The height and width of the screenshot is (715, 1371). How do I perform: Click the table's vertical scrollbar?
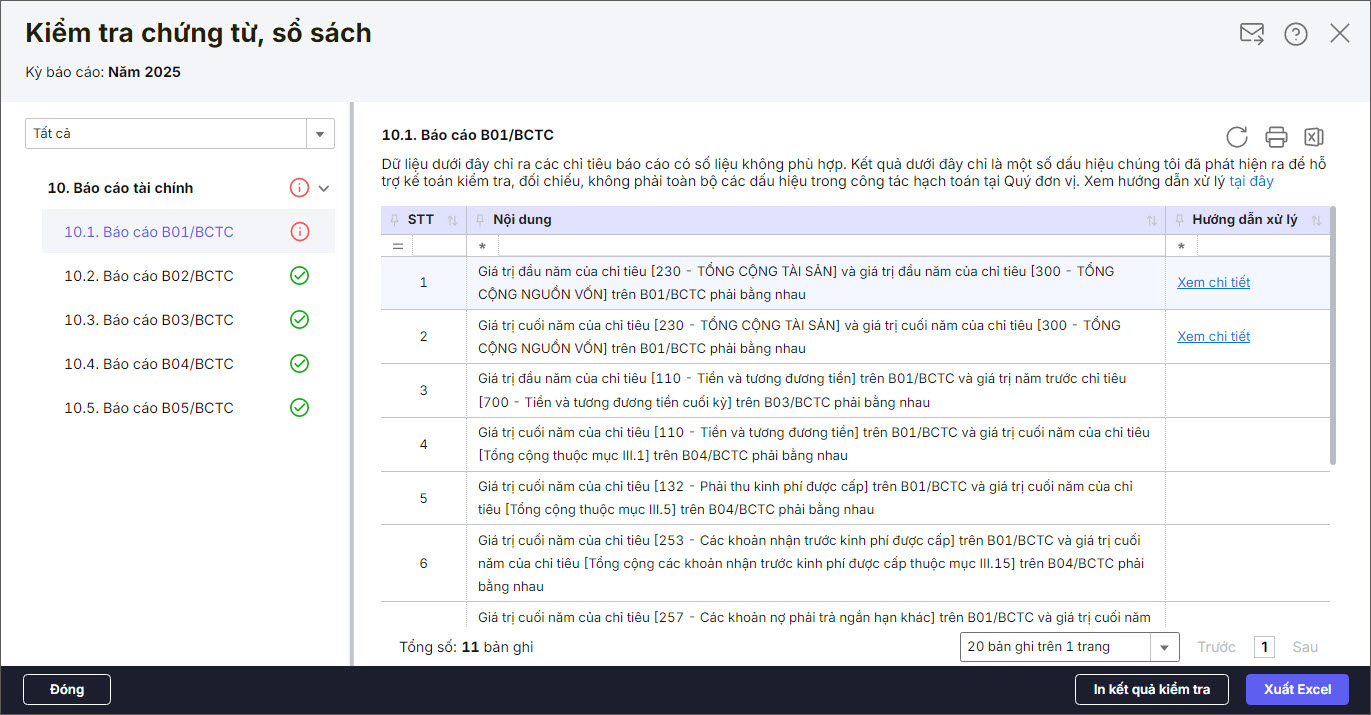coord(1333,360)
